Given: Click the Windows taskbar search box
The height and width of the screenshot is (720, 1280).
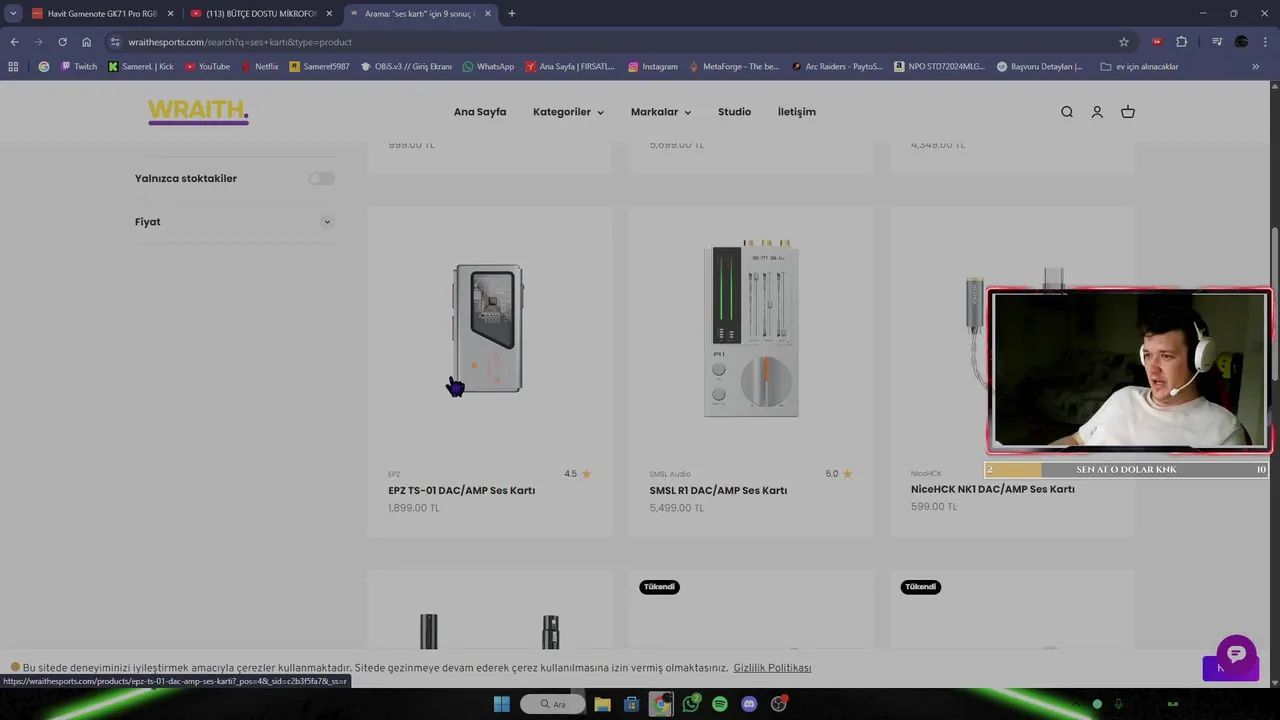Looking at the screenshot, I should click(x=553, y=704).
